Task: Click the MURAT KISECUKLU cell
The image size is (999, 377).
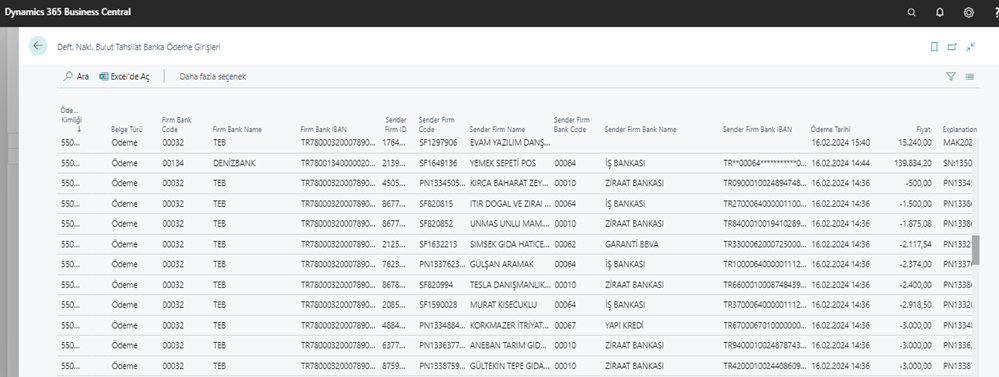Action: (x=503, y=305)
